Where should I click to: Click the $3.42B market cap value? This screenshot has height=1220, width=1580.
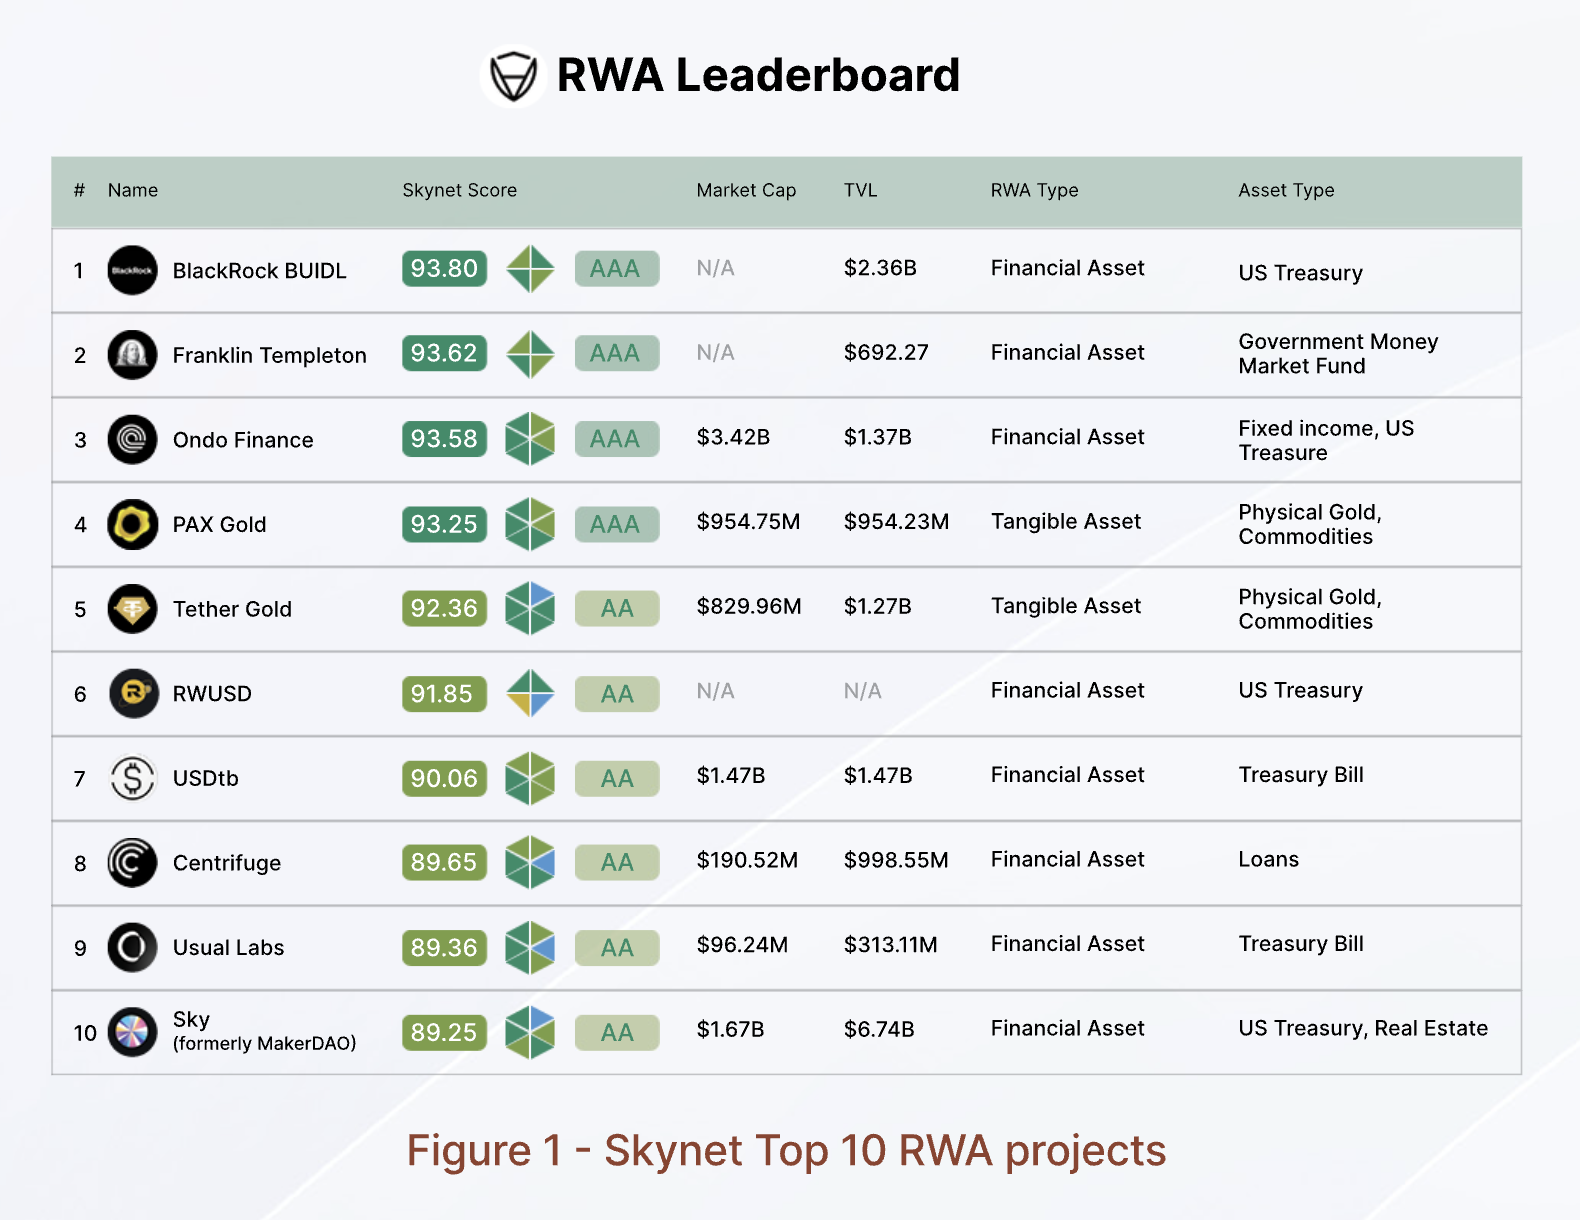click(x=733, y=437)
